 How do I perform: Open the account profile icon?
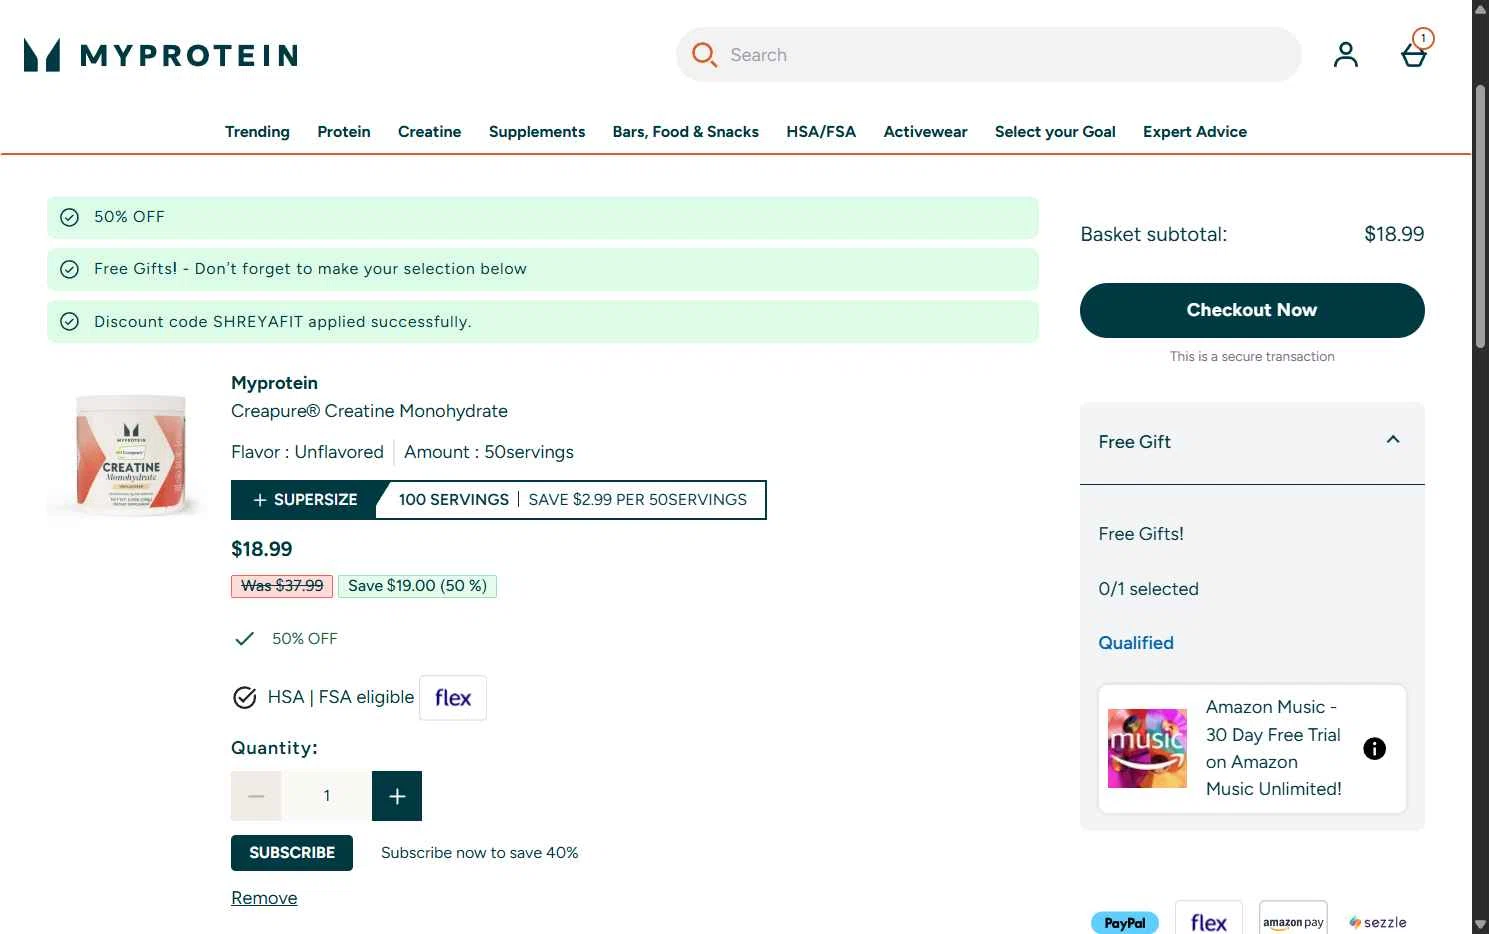1345,55
